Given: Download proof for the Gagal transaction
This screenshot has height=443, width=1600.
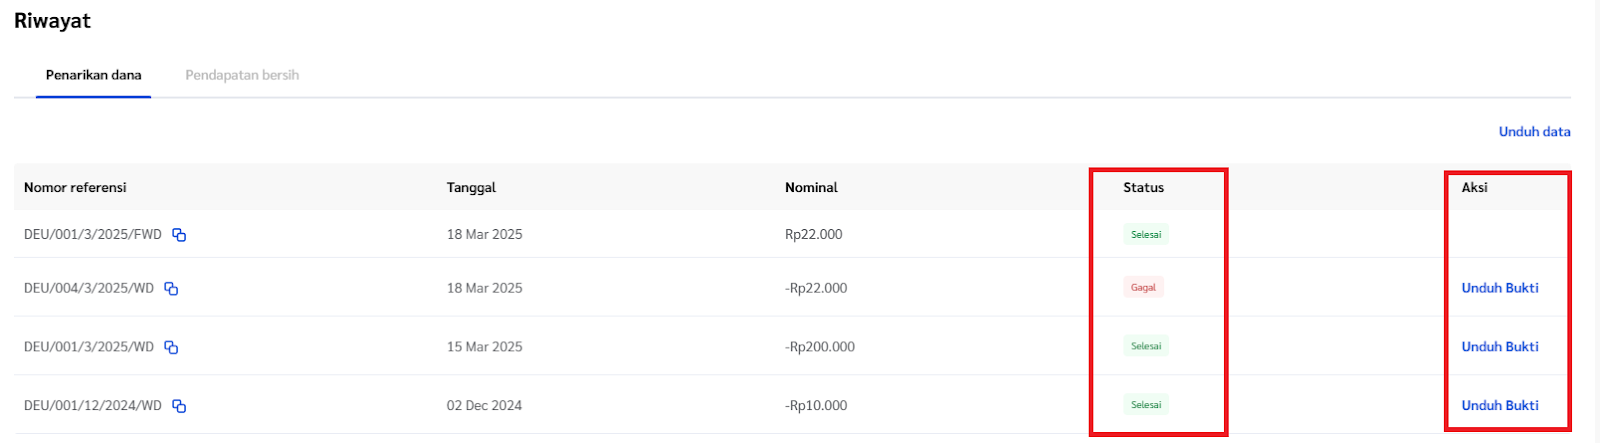Looking at the screenshot, I should 1500,288.
